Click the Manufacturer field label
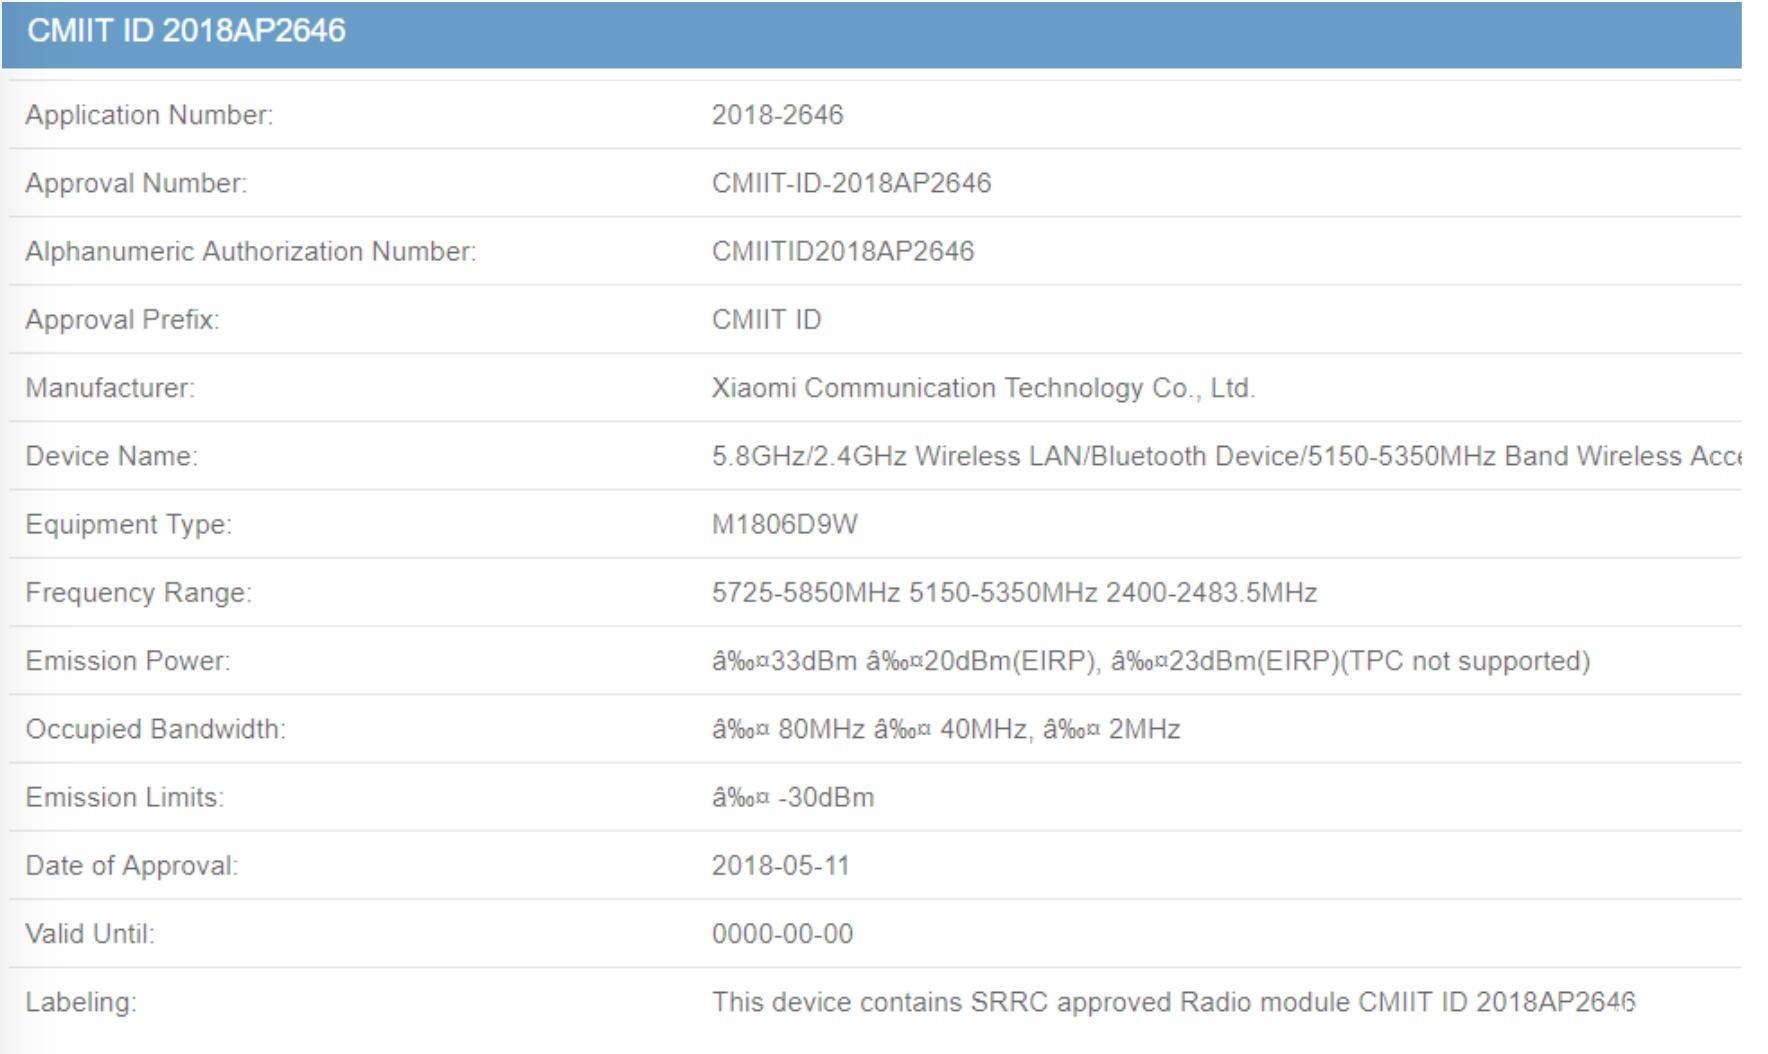The width and height of the screenshot is (1768, 1054). point(110,388)
